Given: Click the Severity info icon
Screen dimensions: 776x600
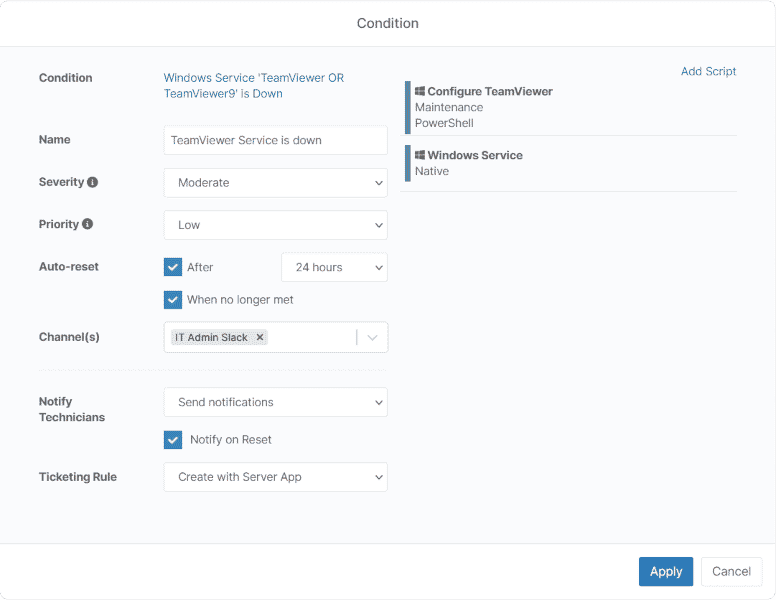Looking at the screenshot, I should click(x=93, y=183).
